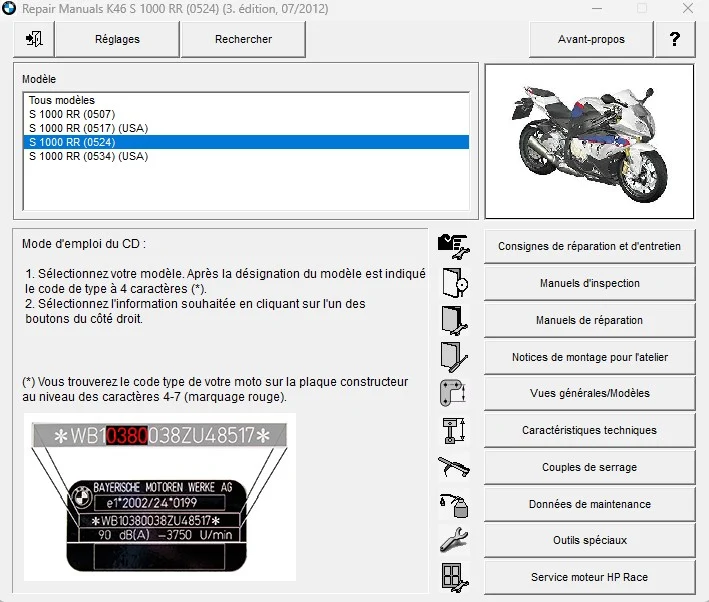Screen dimensions: 709x602
Task: Minimize the Repair Manuals window
Action: (x=597, y=8)
